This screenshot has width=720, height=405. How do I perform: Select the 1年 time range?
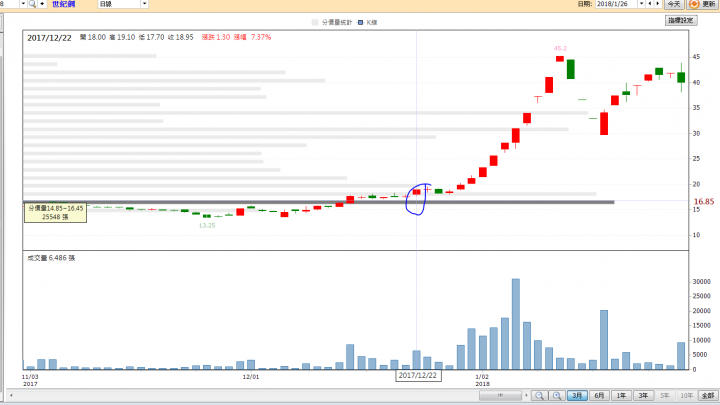point(621,395)
